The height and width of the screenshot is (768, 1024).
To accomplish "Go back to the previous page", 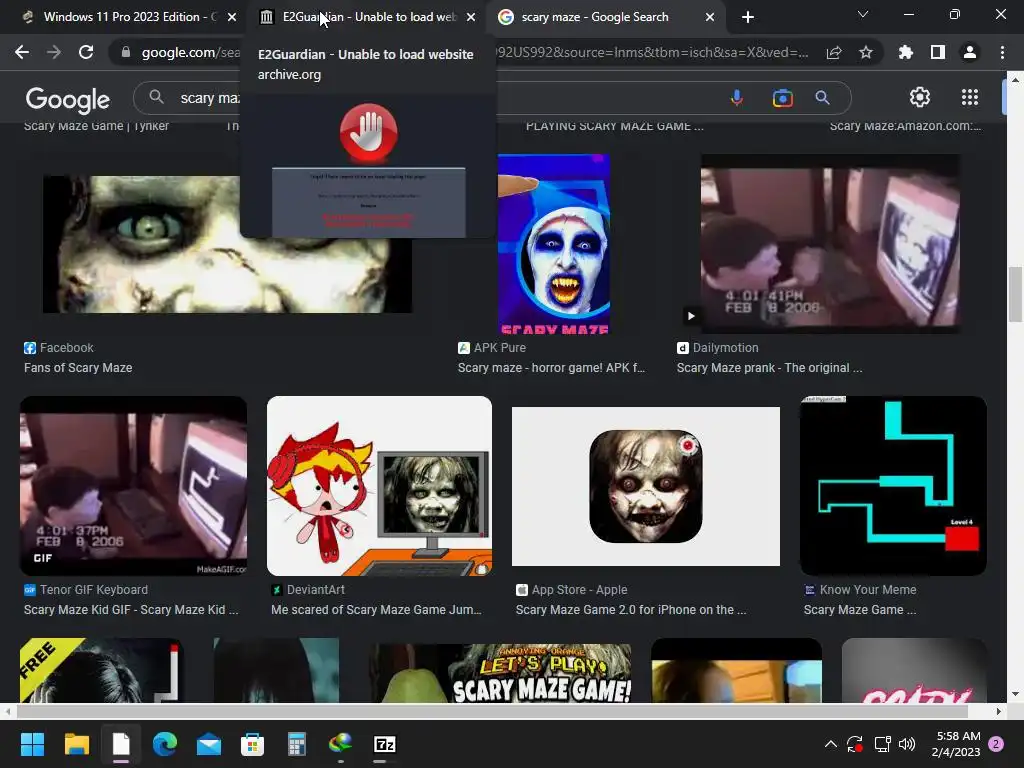I will 22,52.
